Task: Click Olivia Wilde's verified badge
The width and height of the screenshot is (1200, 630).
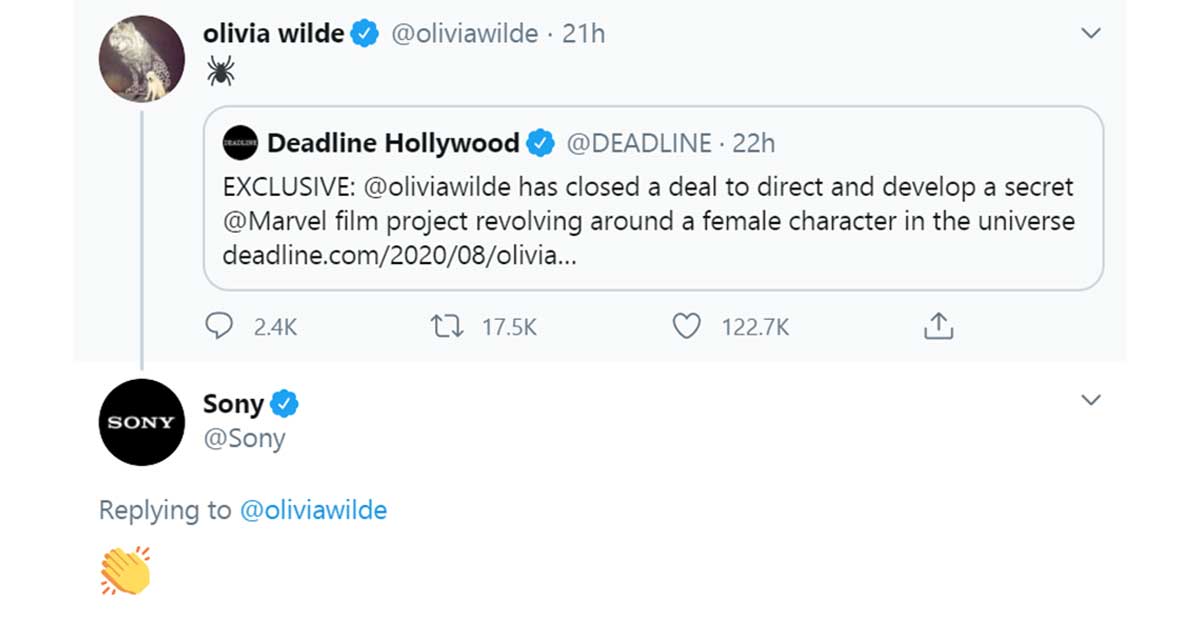Action: click(365, 34)
